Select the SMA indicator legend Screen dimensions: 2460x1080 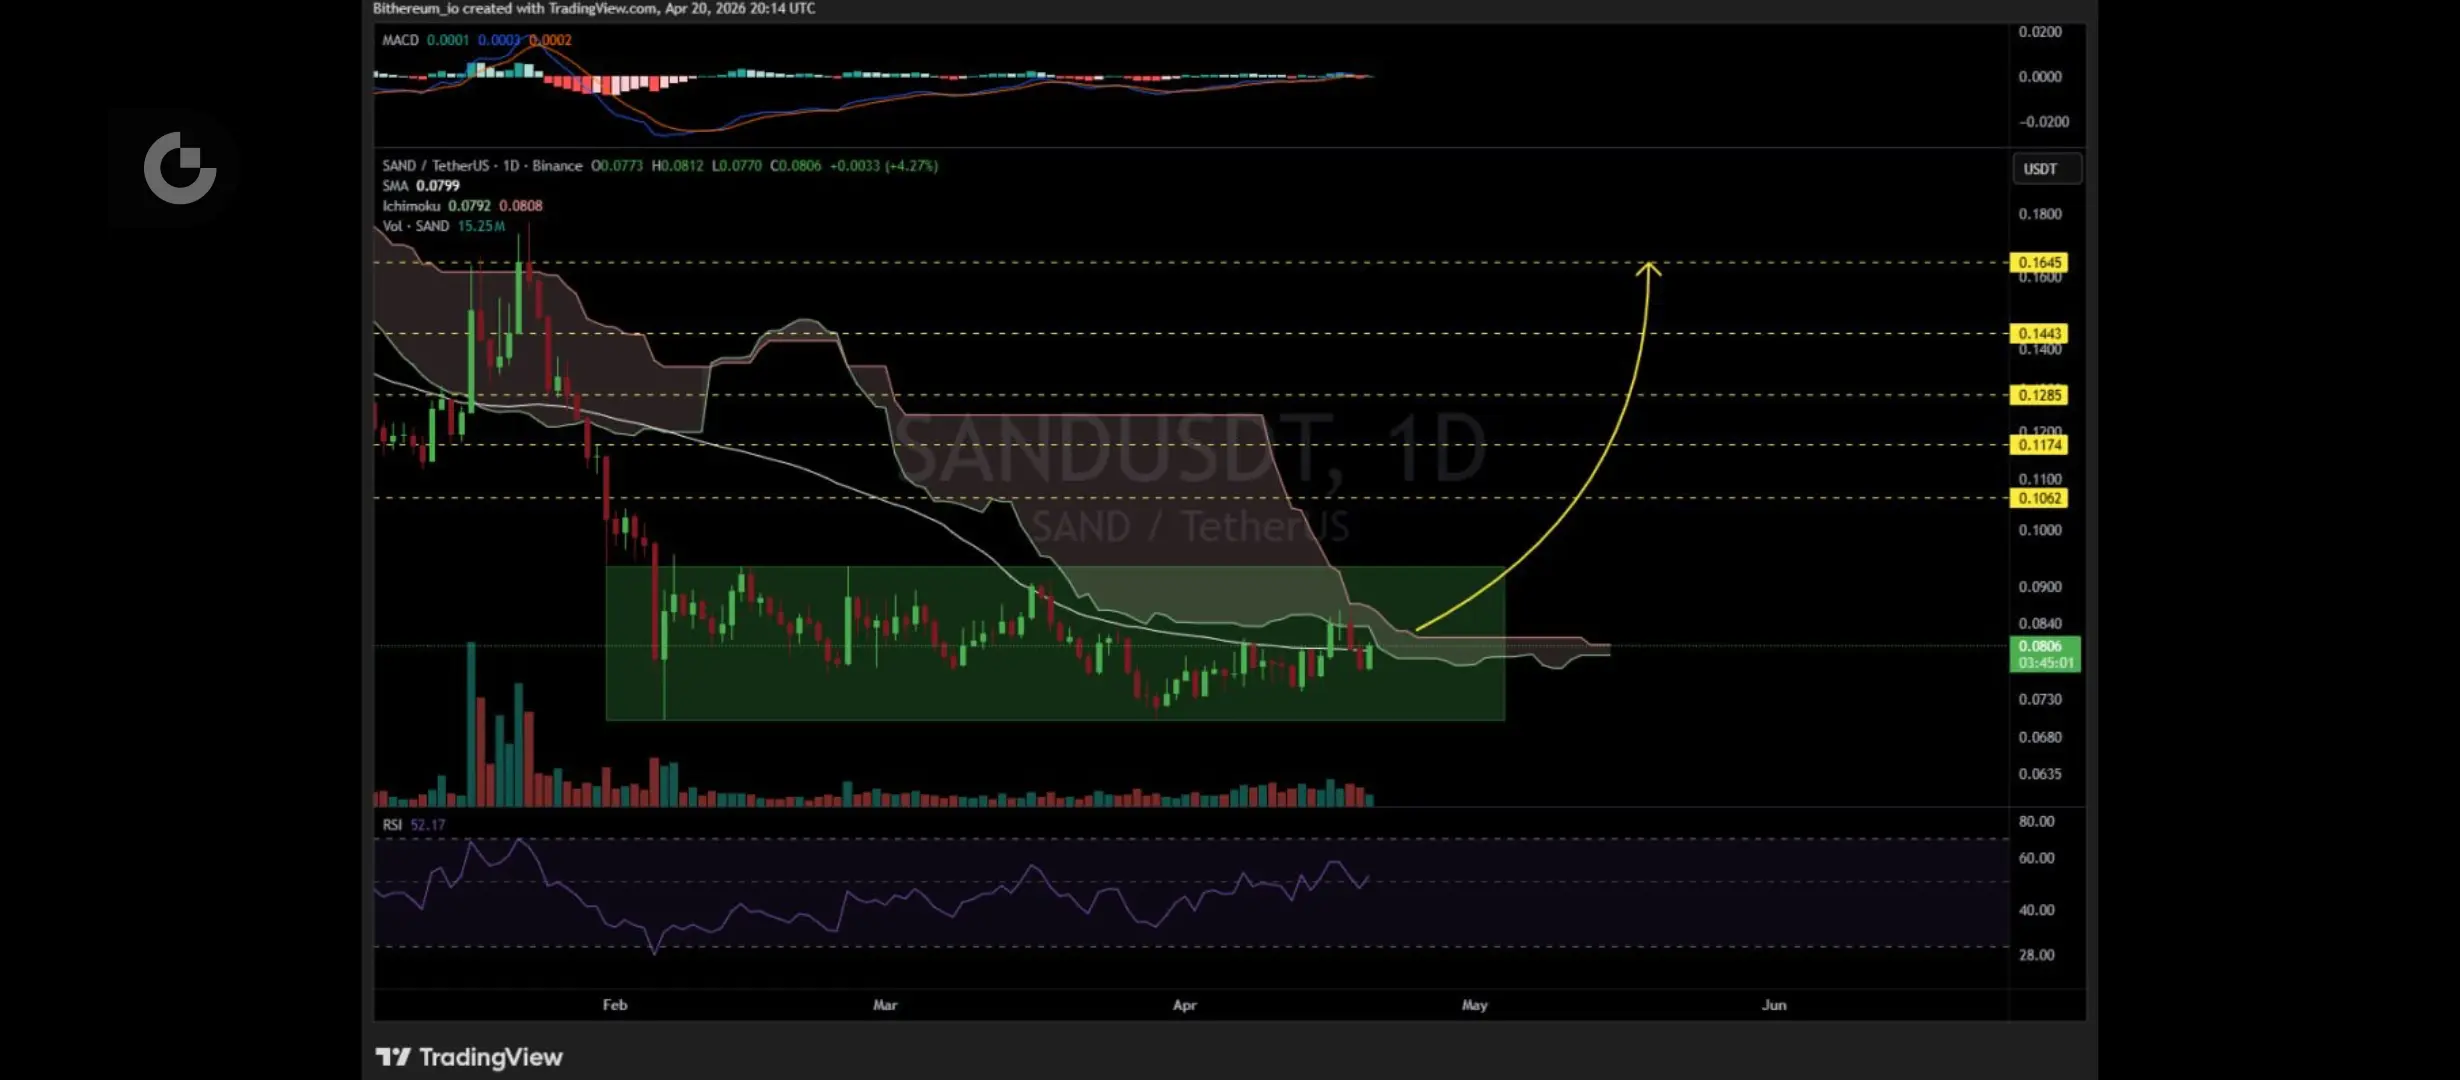[396, 186]
